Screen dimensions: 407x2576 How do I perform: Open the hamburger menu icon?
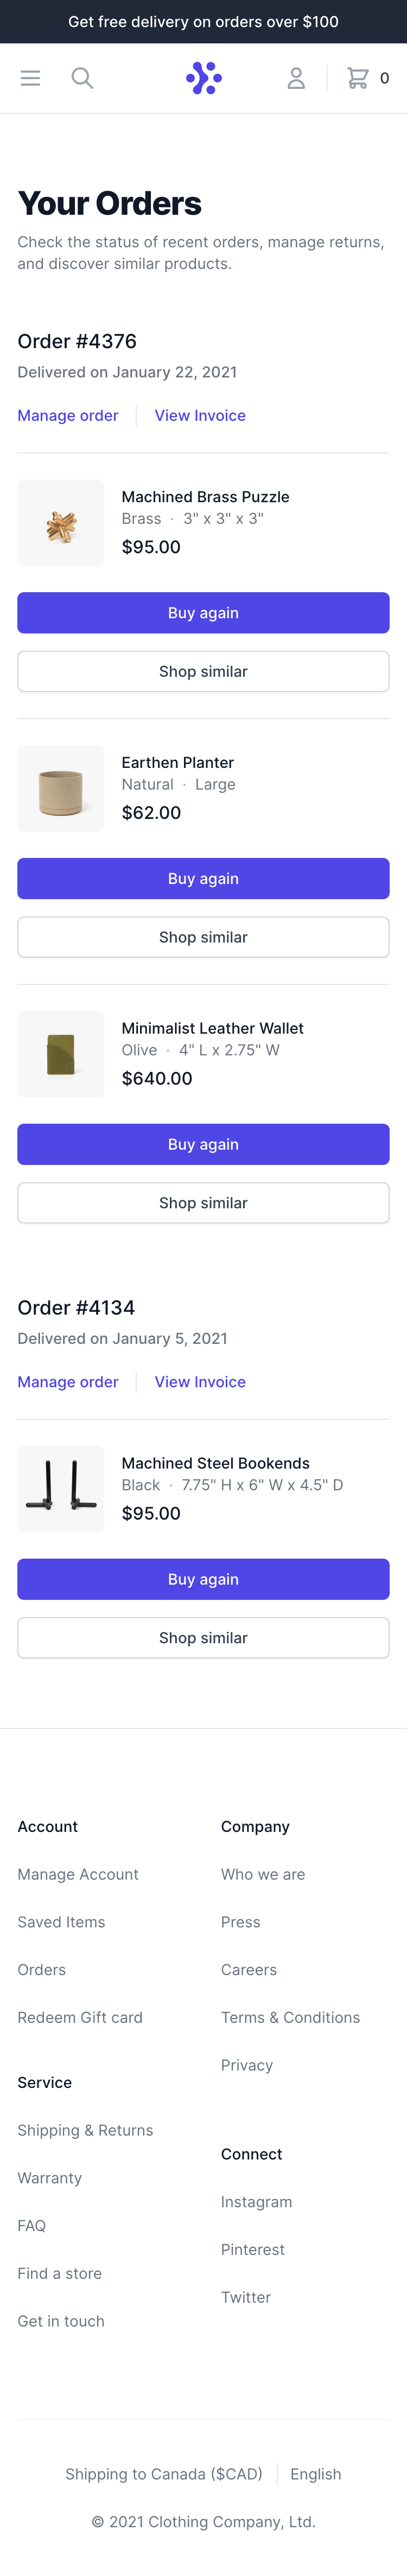[x=30, y=78]
